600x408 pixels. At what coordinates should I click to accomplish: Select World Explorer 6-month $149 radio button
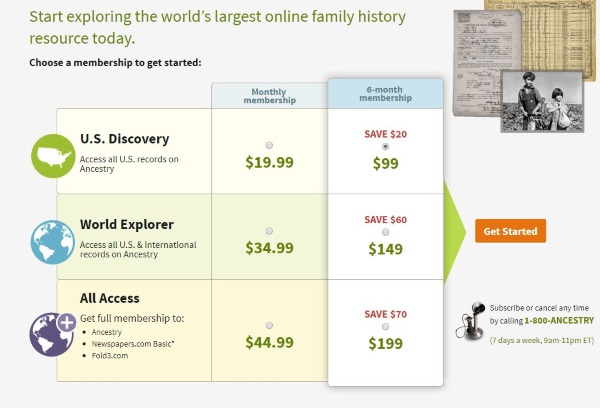coord(385,231)
